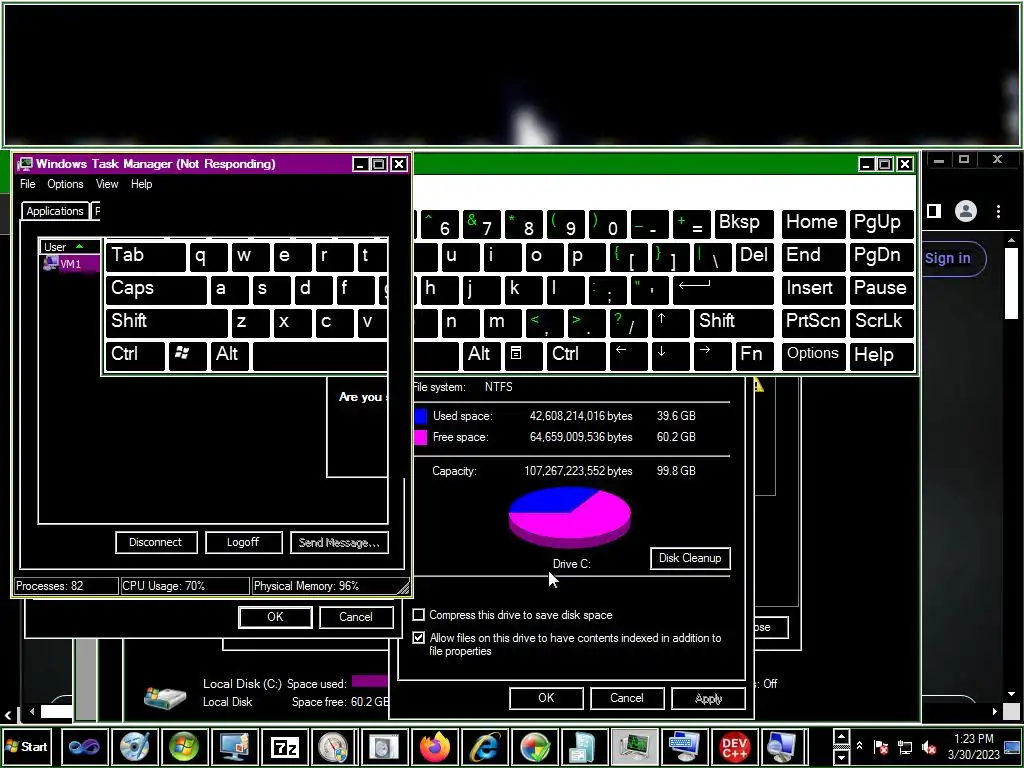Screen dimensions: 1024x768
Task: Click the Disk Cleanup button
Action: click(690, 558)
